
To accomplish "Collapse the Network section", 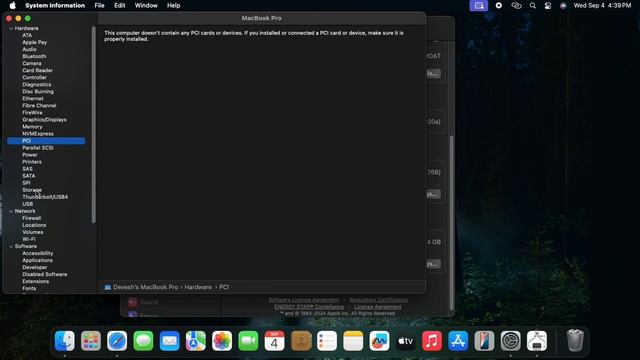I will point(11,211).
